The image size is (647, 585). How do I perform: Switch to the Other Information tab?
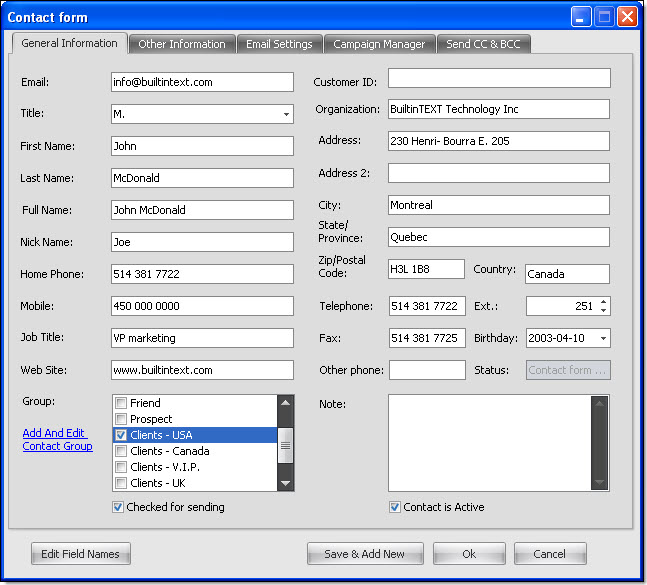[x=182, y=44]
